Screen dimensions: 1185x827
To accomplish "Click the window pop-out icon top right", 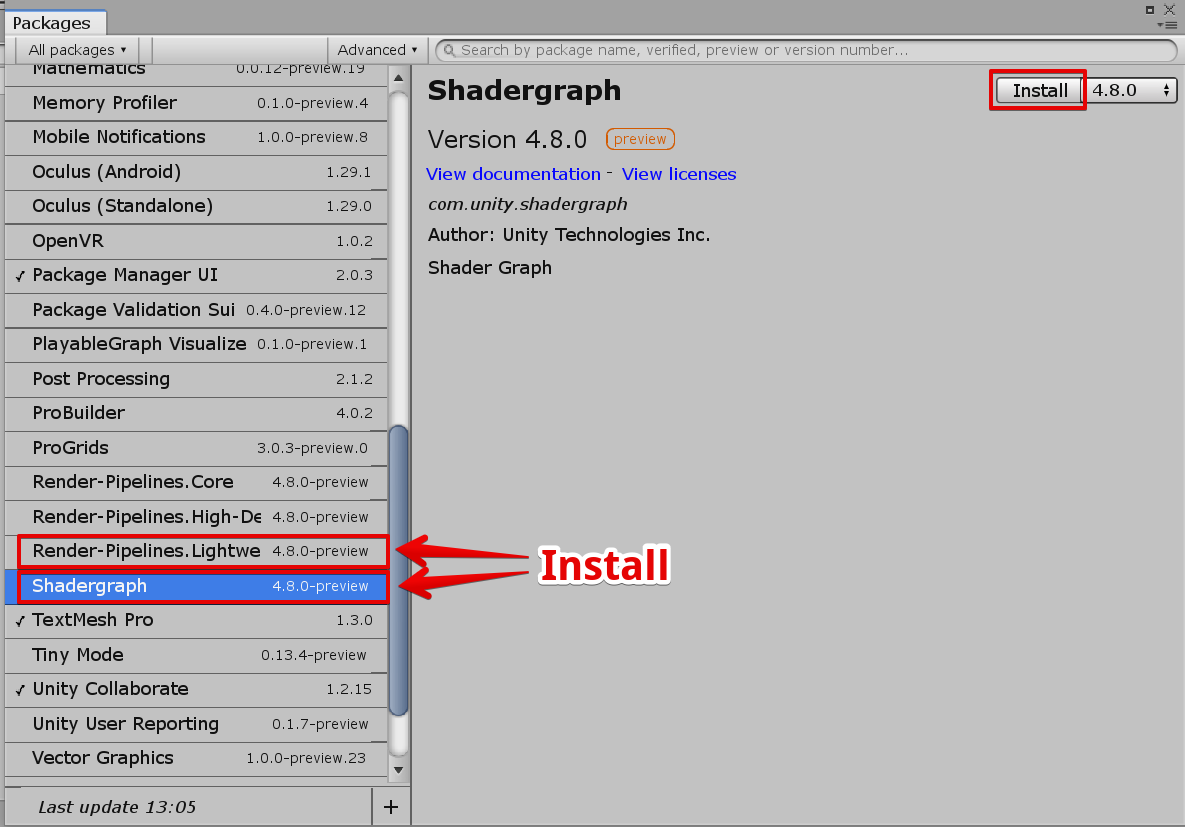I will click(1151, 10).
